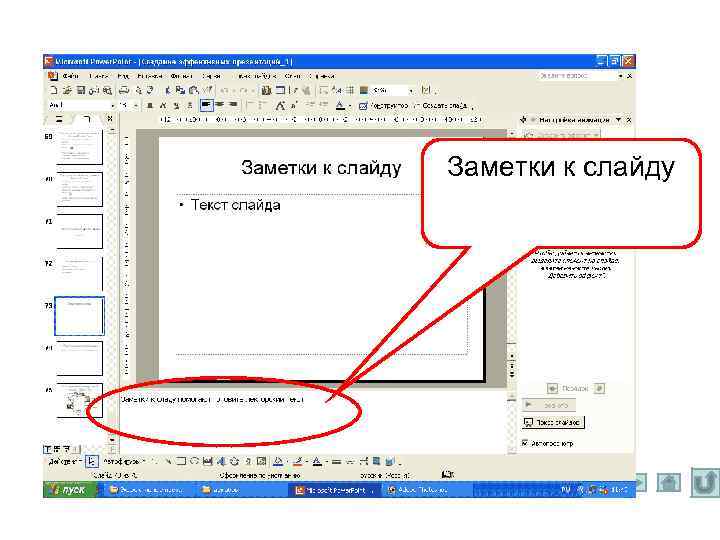
Task: Select slide thumbnail 71
Action: click(79, 231)
